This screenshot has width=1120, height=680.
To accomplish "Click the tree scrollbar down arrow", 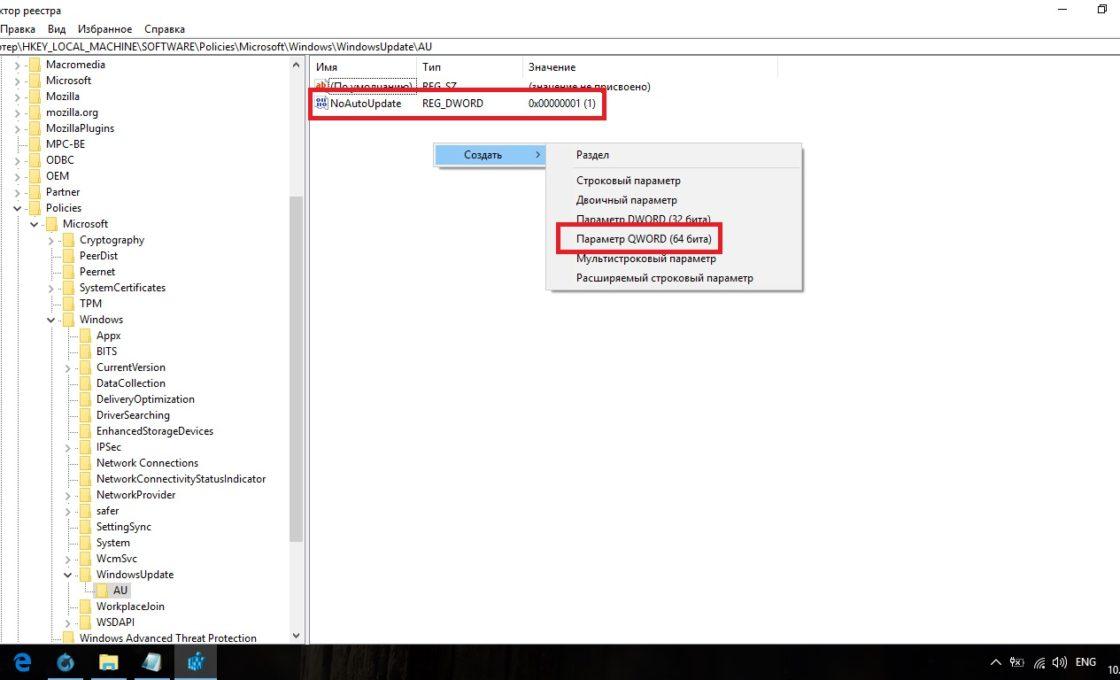I will [296, 636].
